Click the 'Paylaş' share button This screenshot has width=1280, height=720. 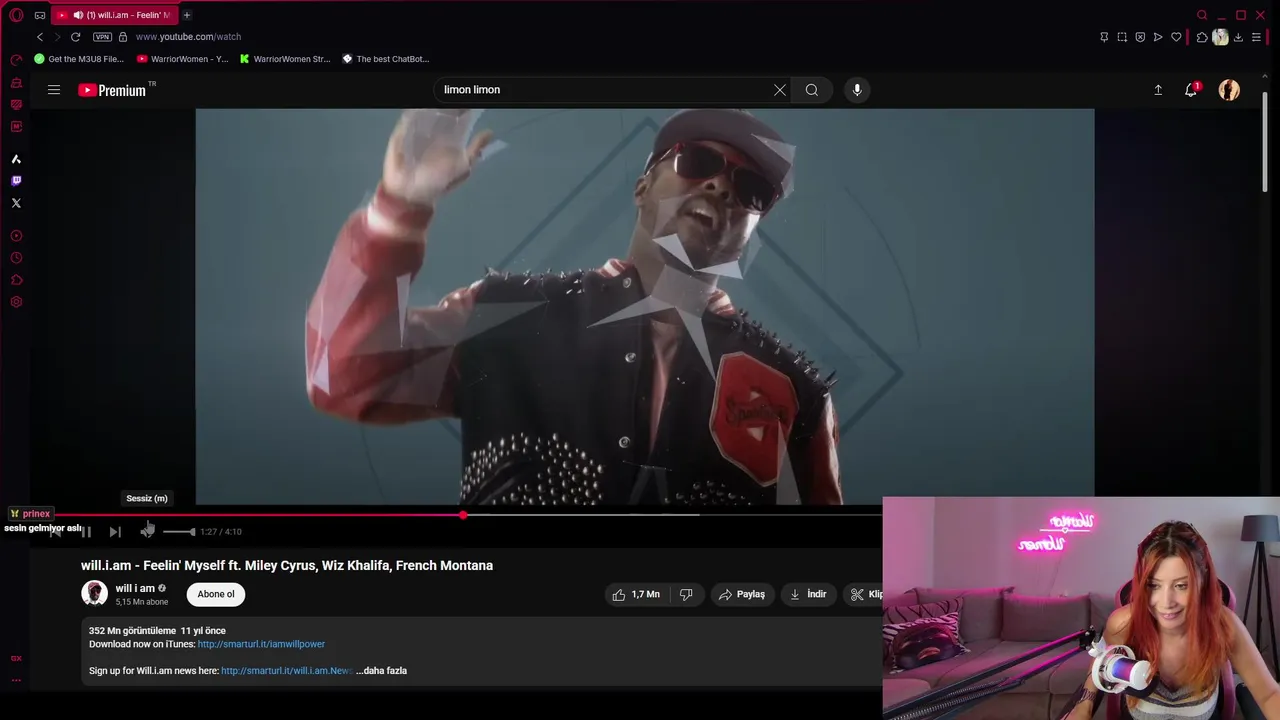[742, 594]
